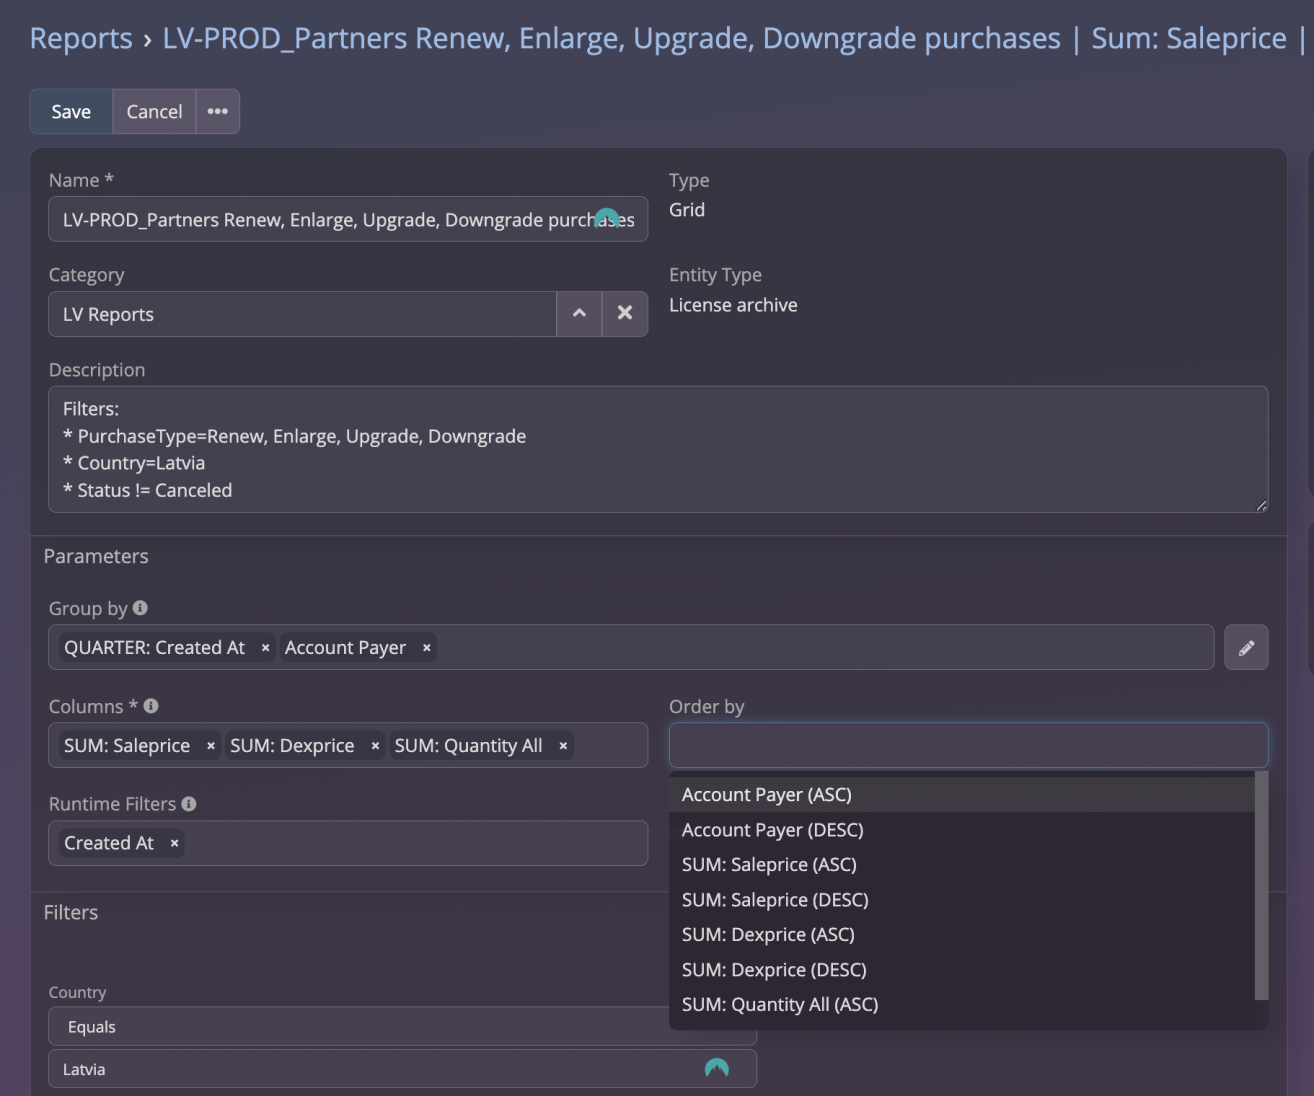
Task: Pick SUM: Dexprice (ASC) ordering option
Action: point(767,935)
